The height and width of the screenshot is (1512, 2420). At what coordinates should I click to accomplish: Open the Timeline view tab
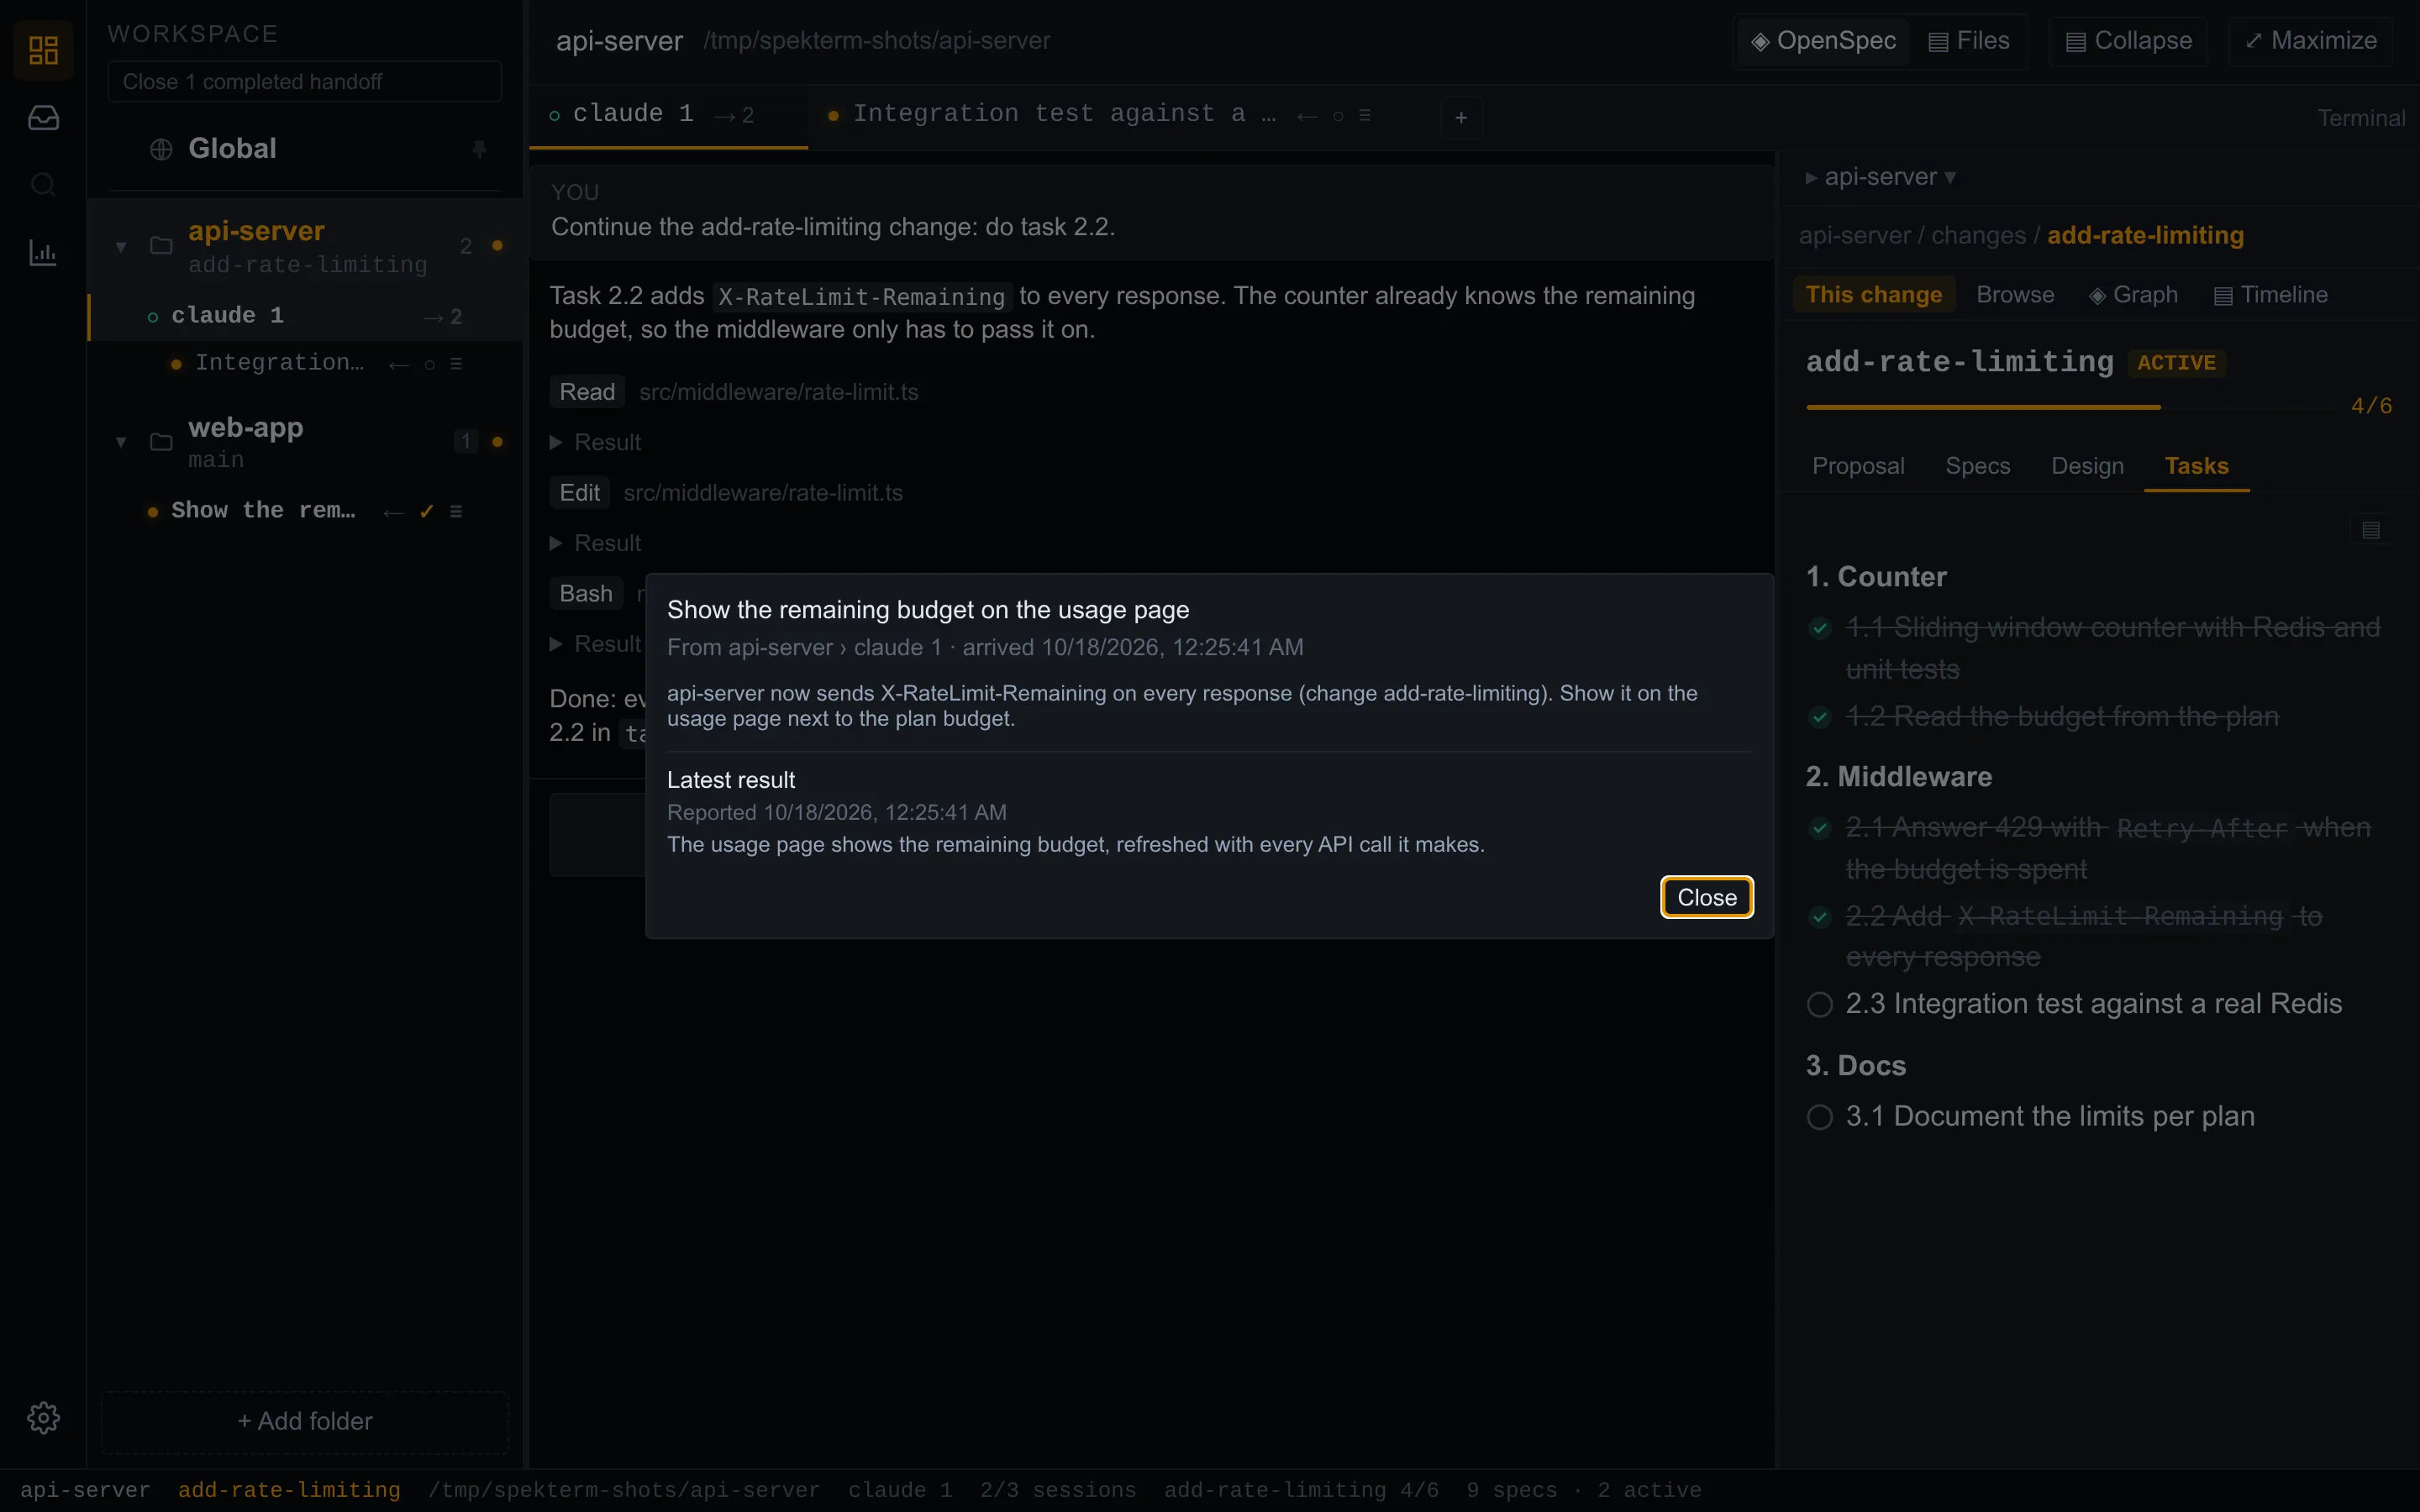tap(2271, 295)
